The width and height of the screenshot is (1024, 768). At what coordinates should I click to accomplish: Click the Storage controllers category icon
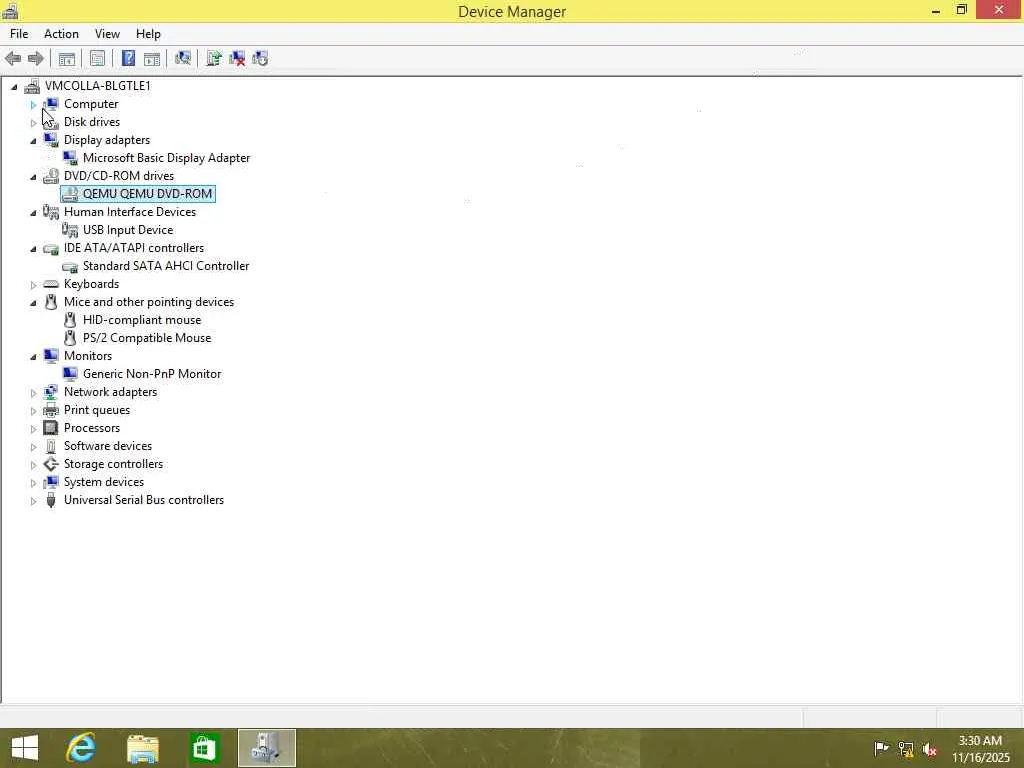(51, 464)
